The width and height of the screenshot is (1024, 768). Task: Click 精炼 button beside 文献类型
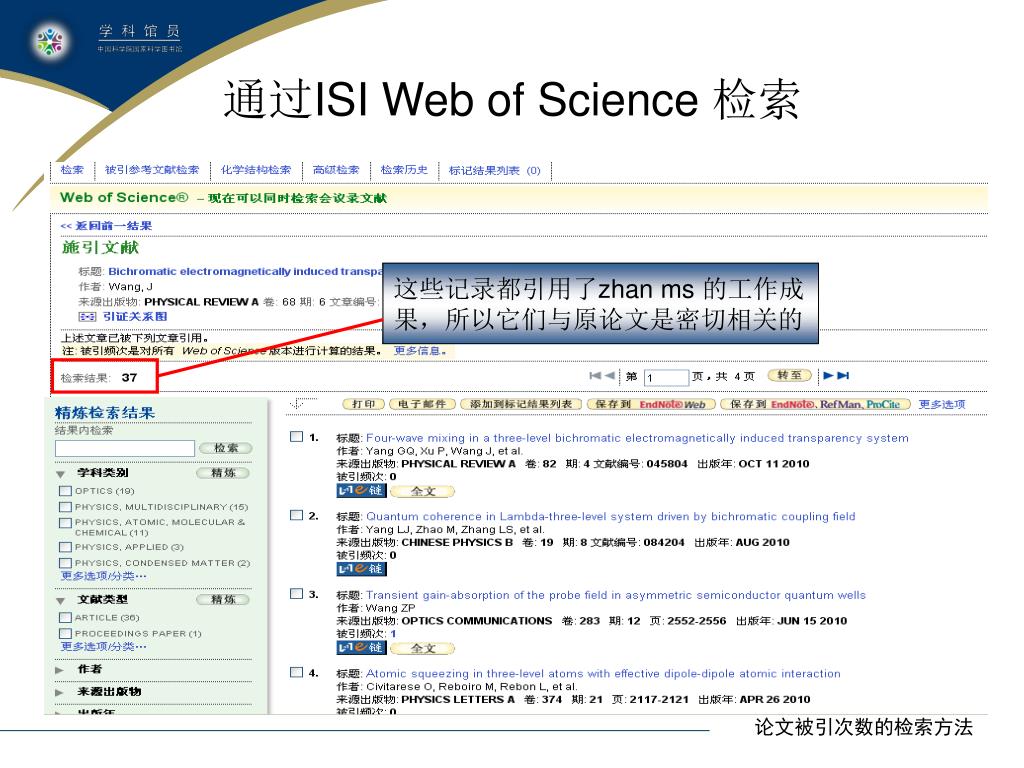pos(223,600)
